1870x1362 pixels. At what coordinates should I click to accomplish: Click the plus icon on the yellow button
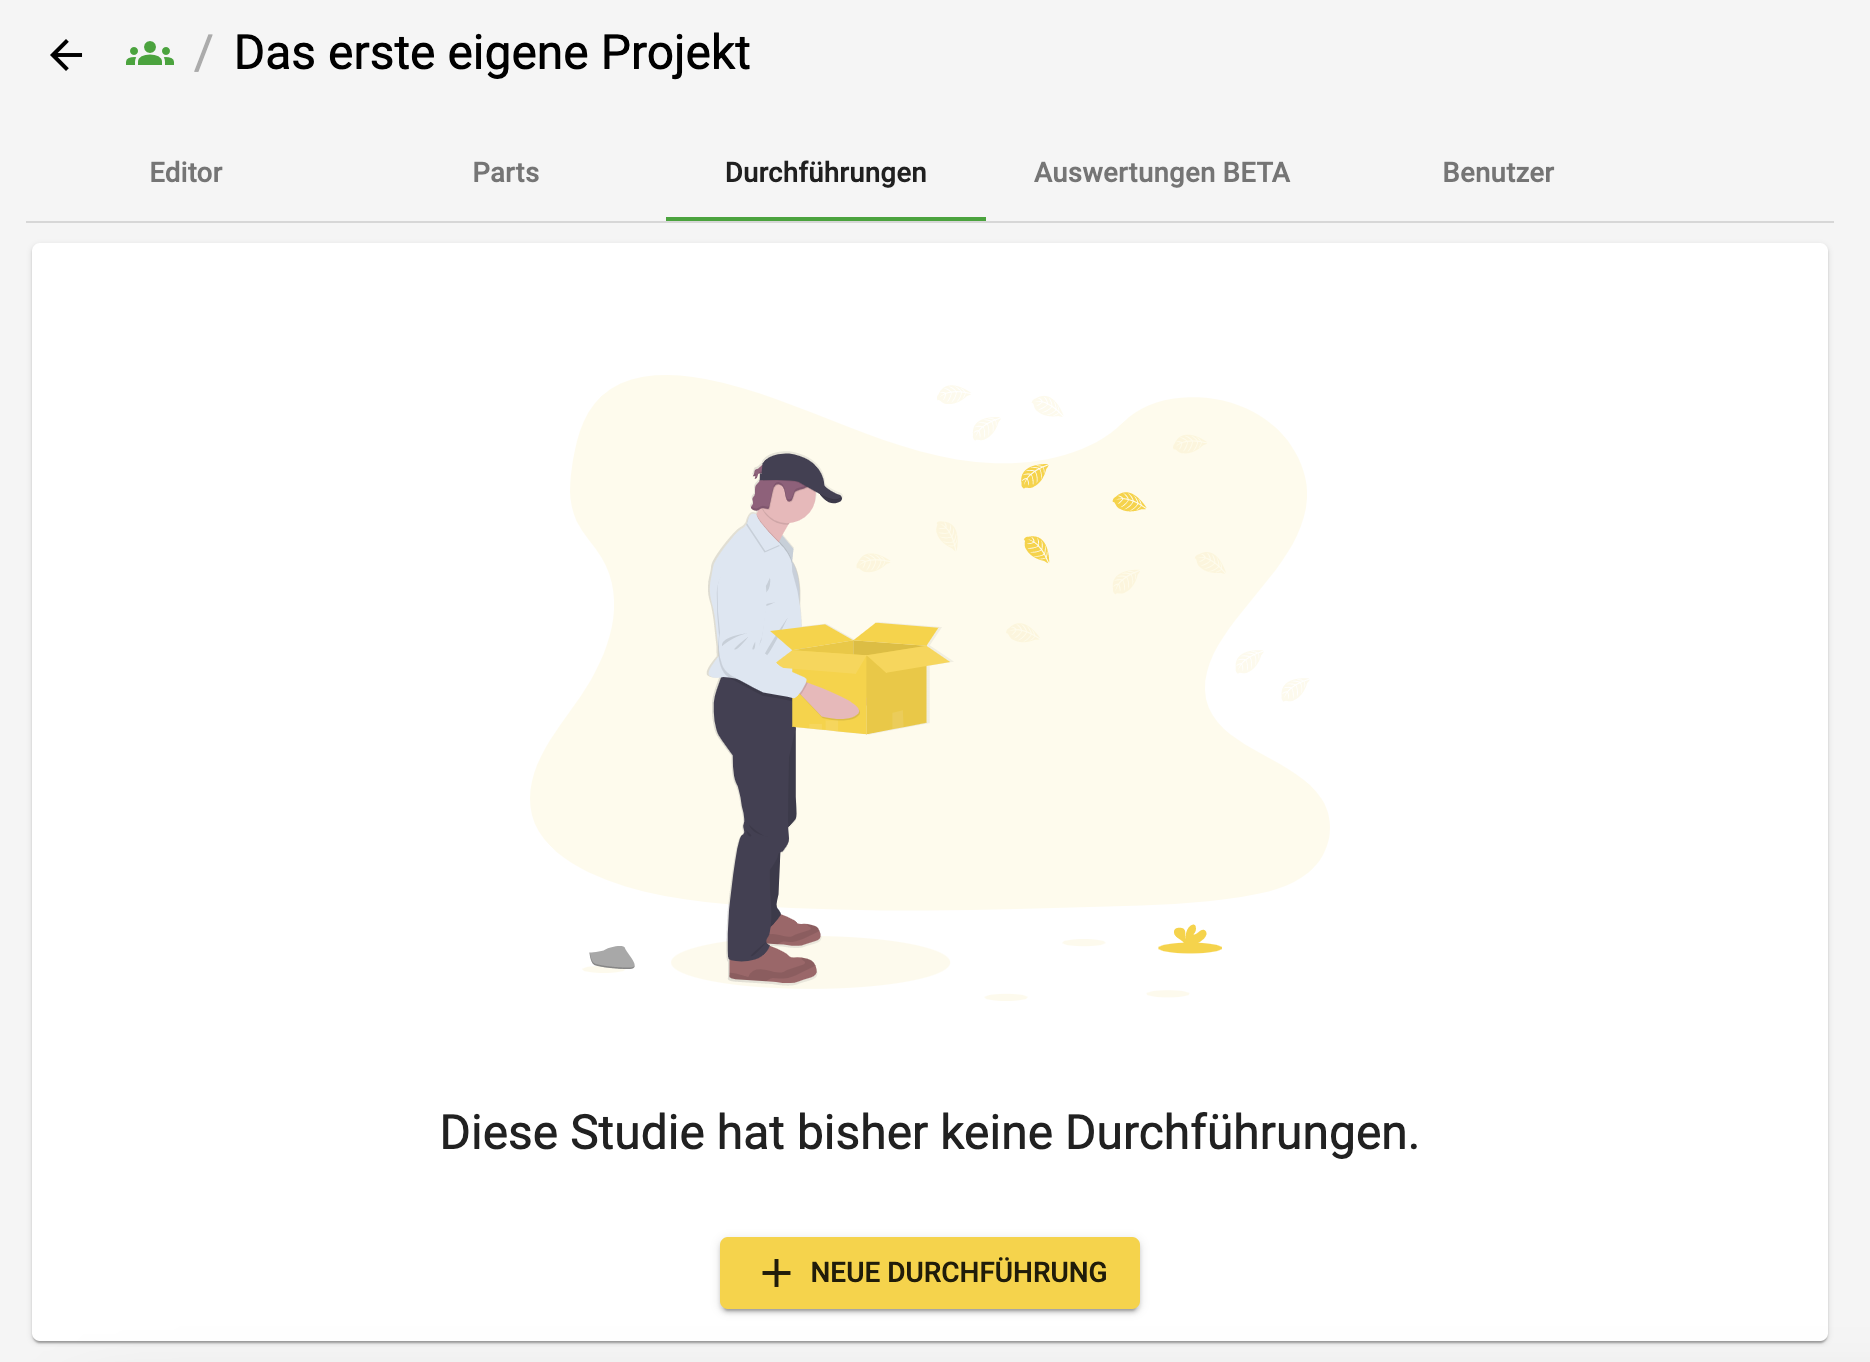pos(776,1273)
